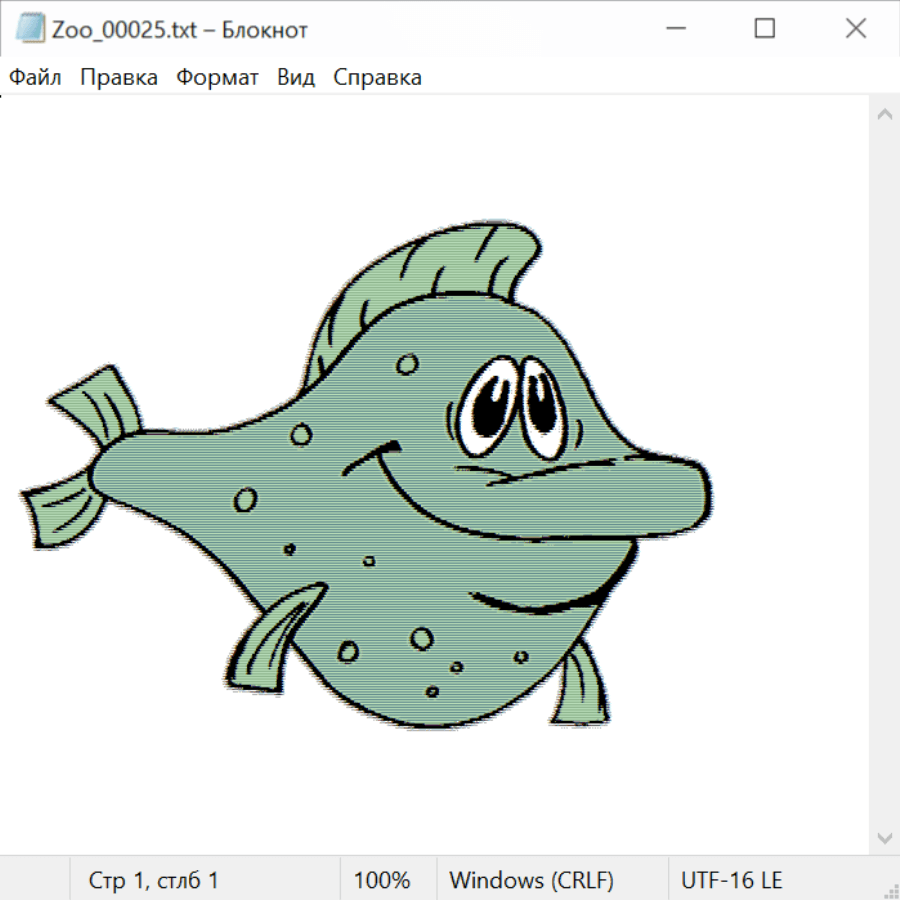Open the Вид menu

pyautogui.click(x=295, y=77)
